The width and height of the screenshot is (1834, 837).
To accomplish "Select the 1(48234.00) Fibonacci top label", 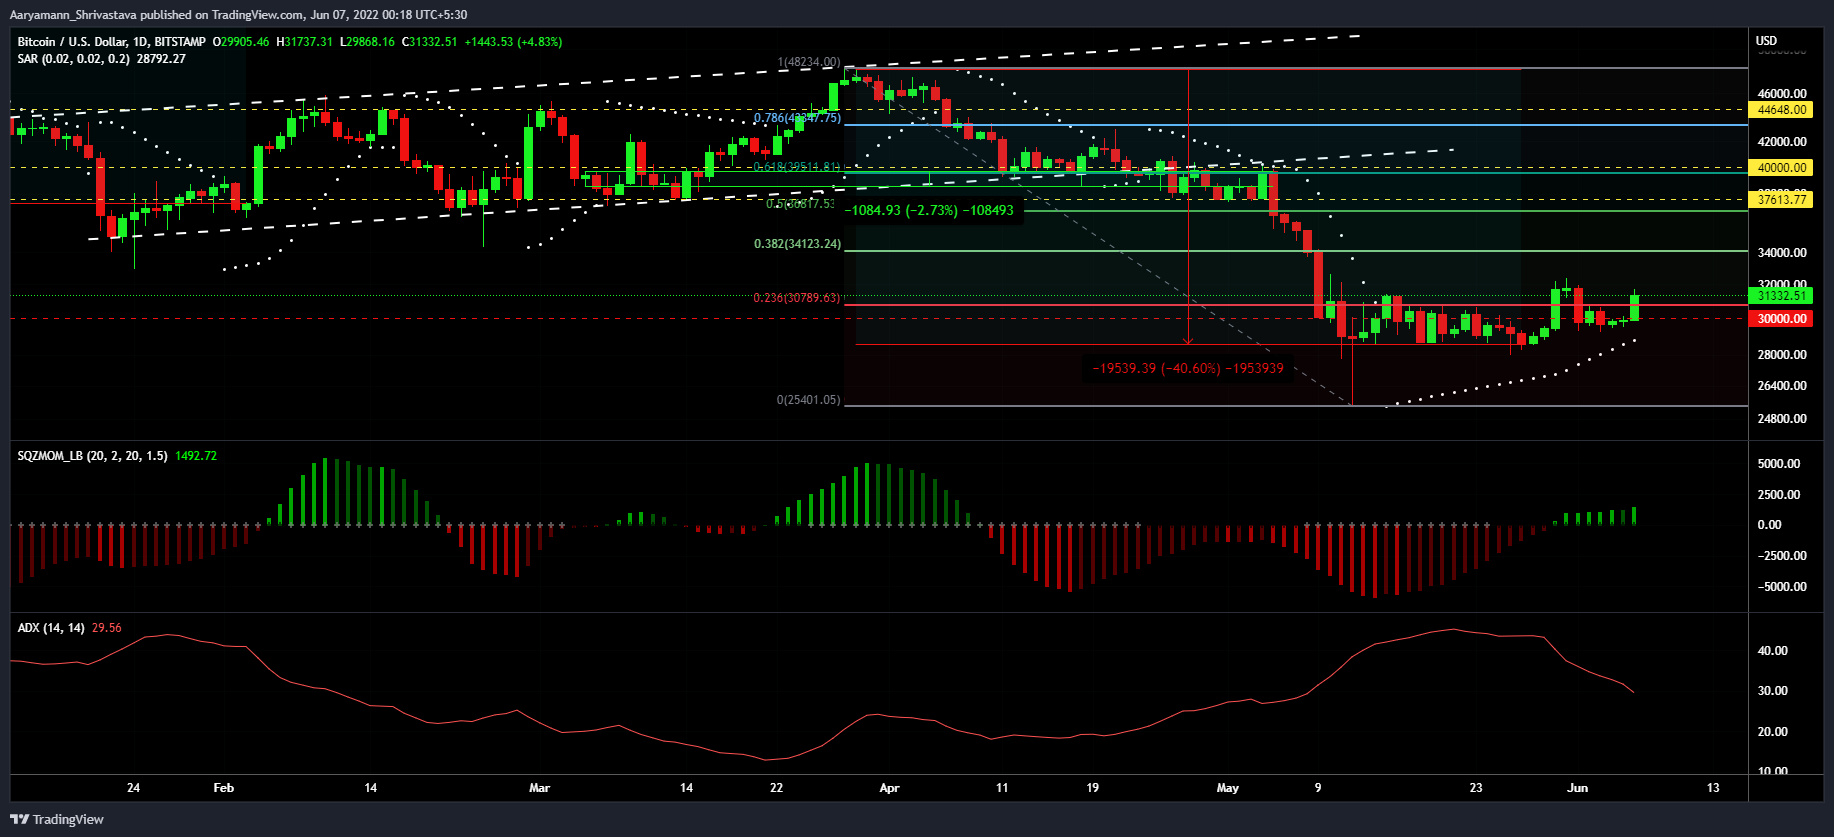I will coord(808,62).
